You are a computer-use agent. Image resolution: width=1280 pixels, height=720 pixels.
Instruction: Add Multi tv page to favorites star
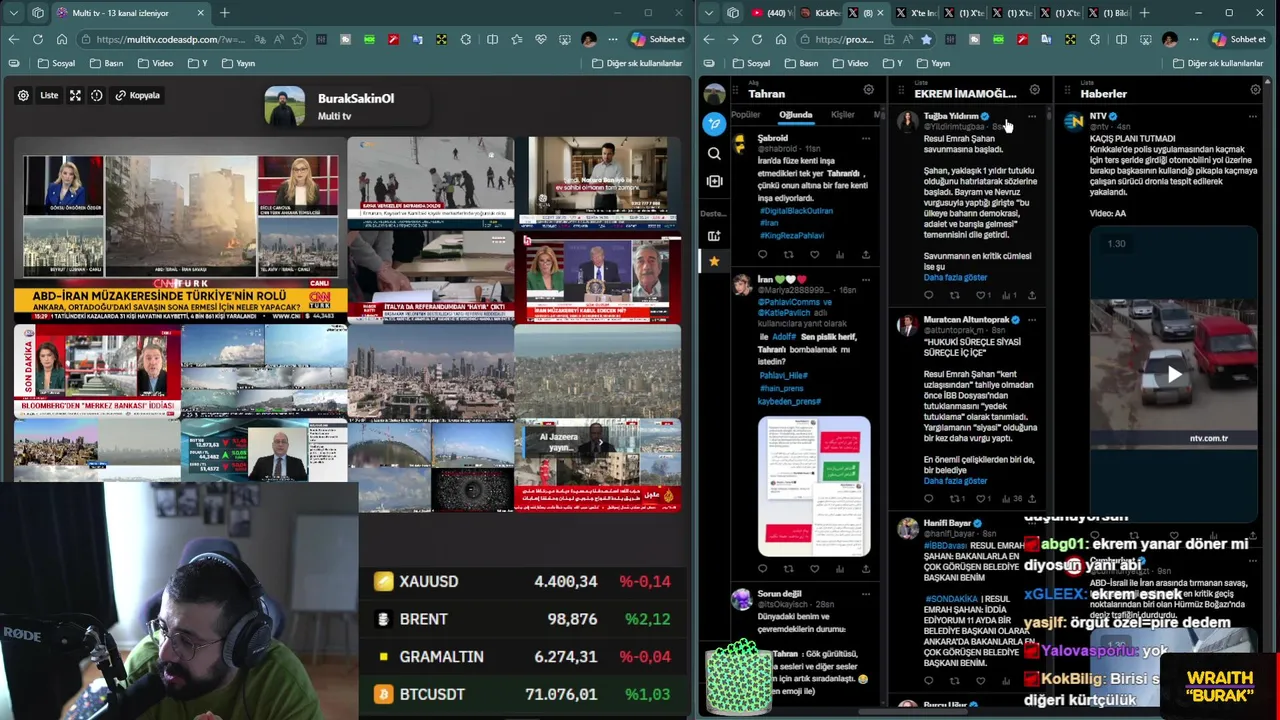(x=297, y=39)
